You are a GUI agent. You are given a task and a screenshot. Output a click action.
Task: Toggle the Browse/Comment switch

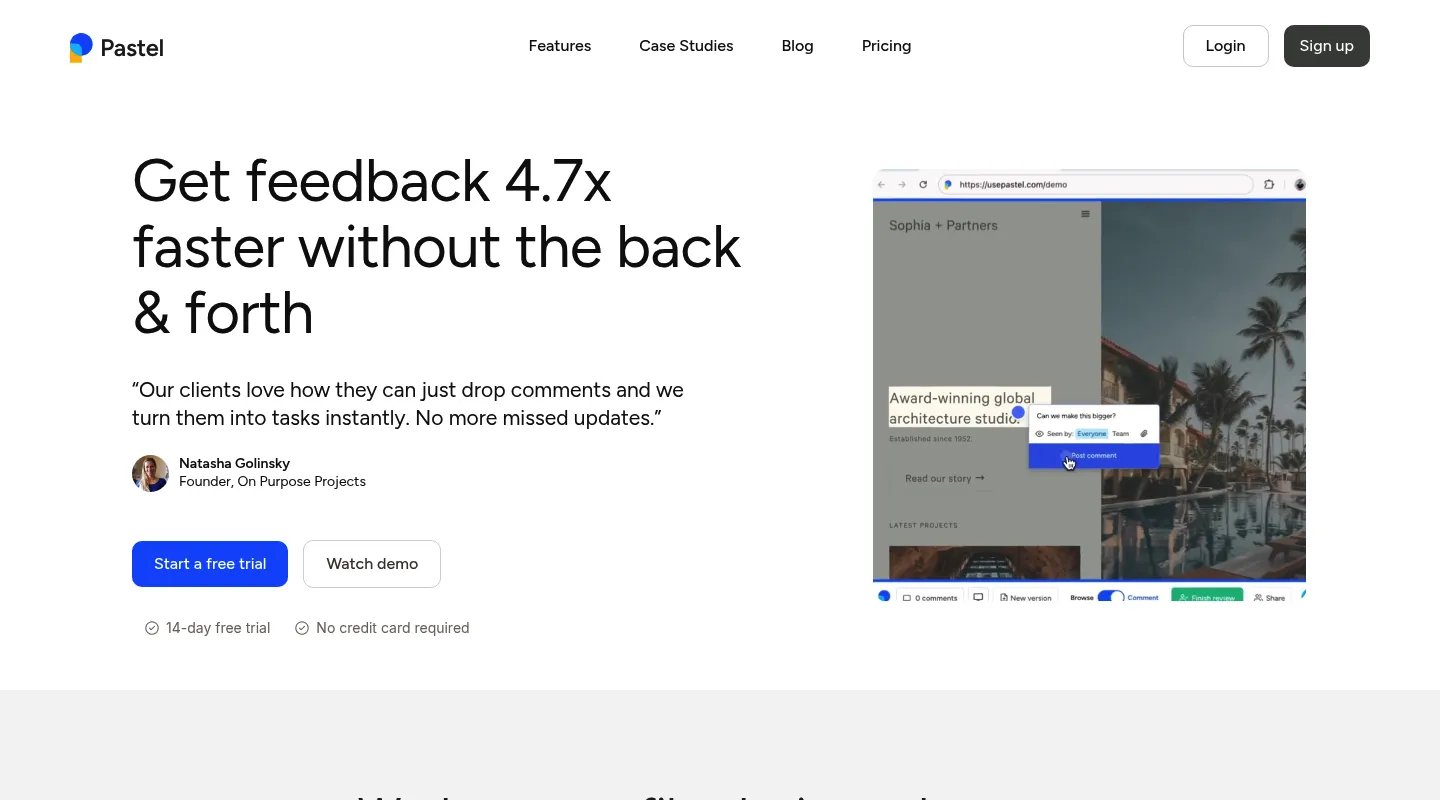(x=1111, y=597)
